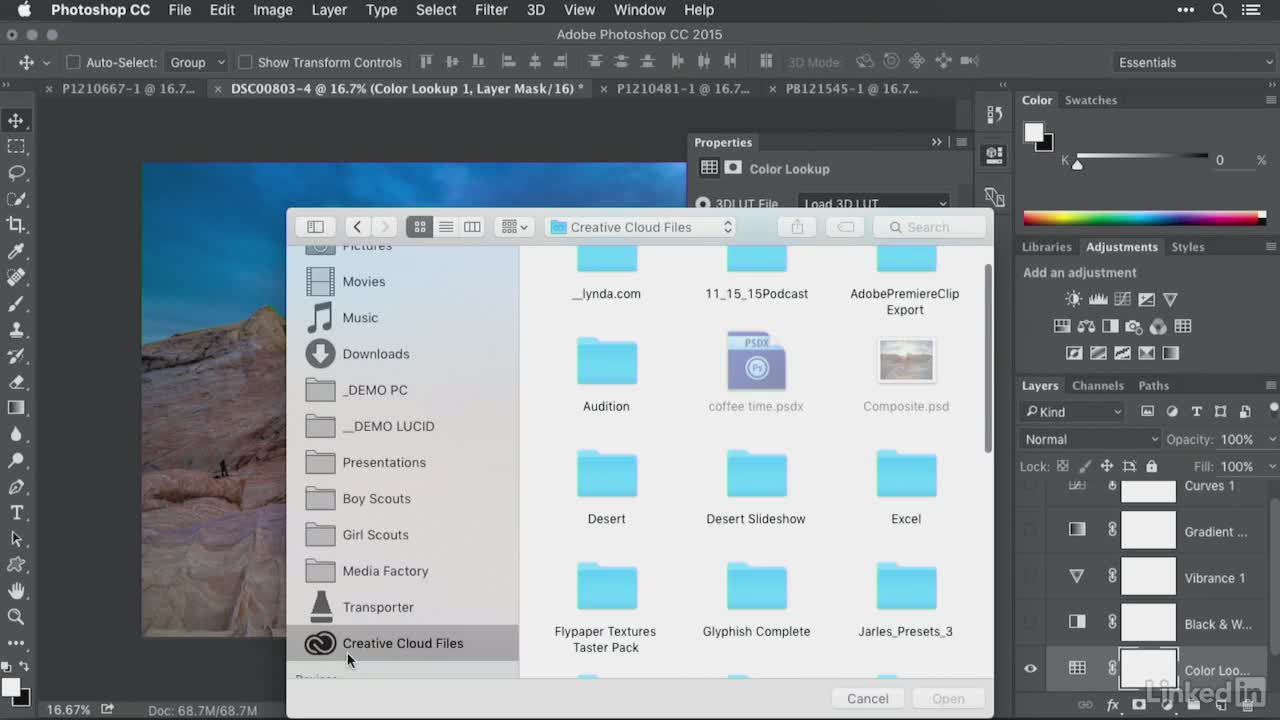Add a Threshold adjustment
Viewport: 1280px width, 720px height.
click(x=1122, y=353)
